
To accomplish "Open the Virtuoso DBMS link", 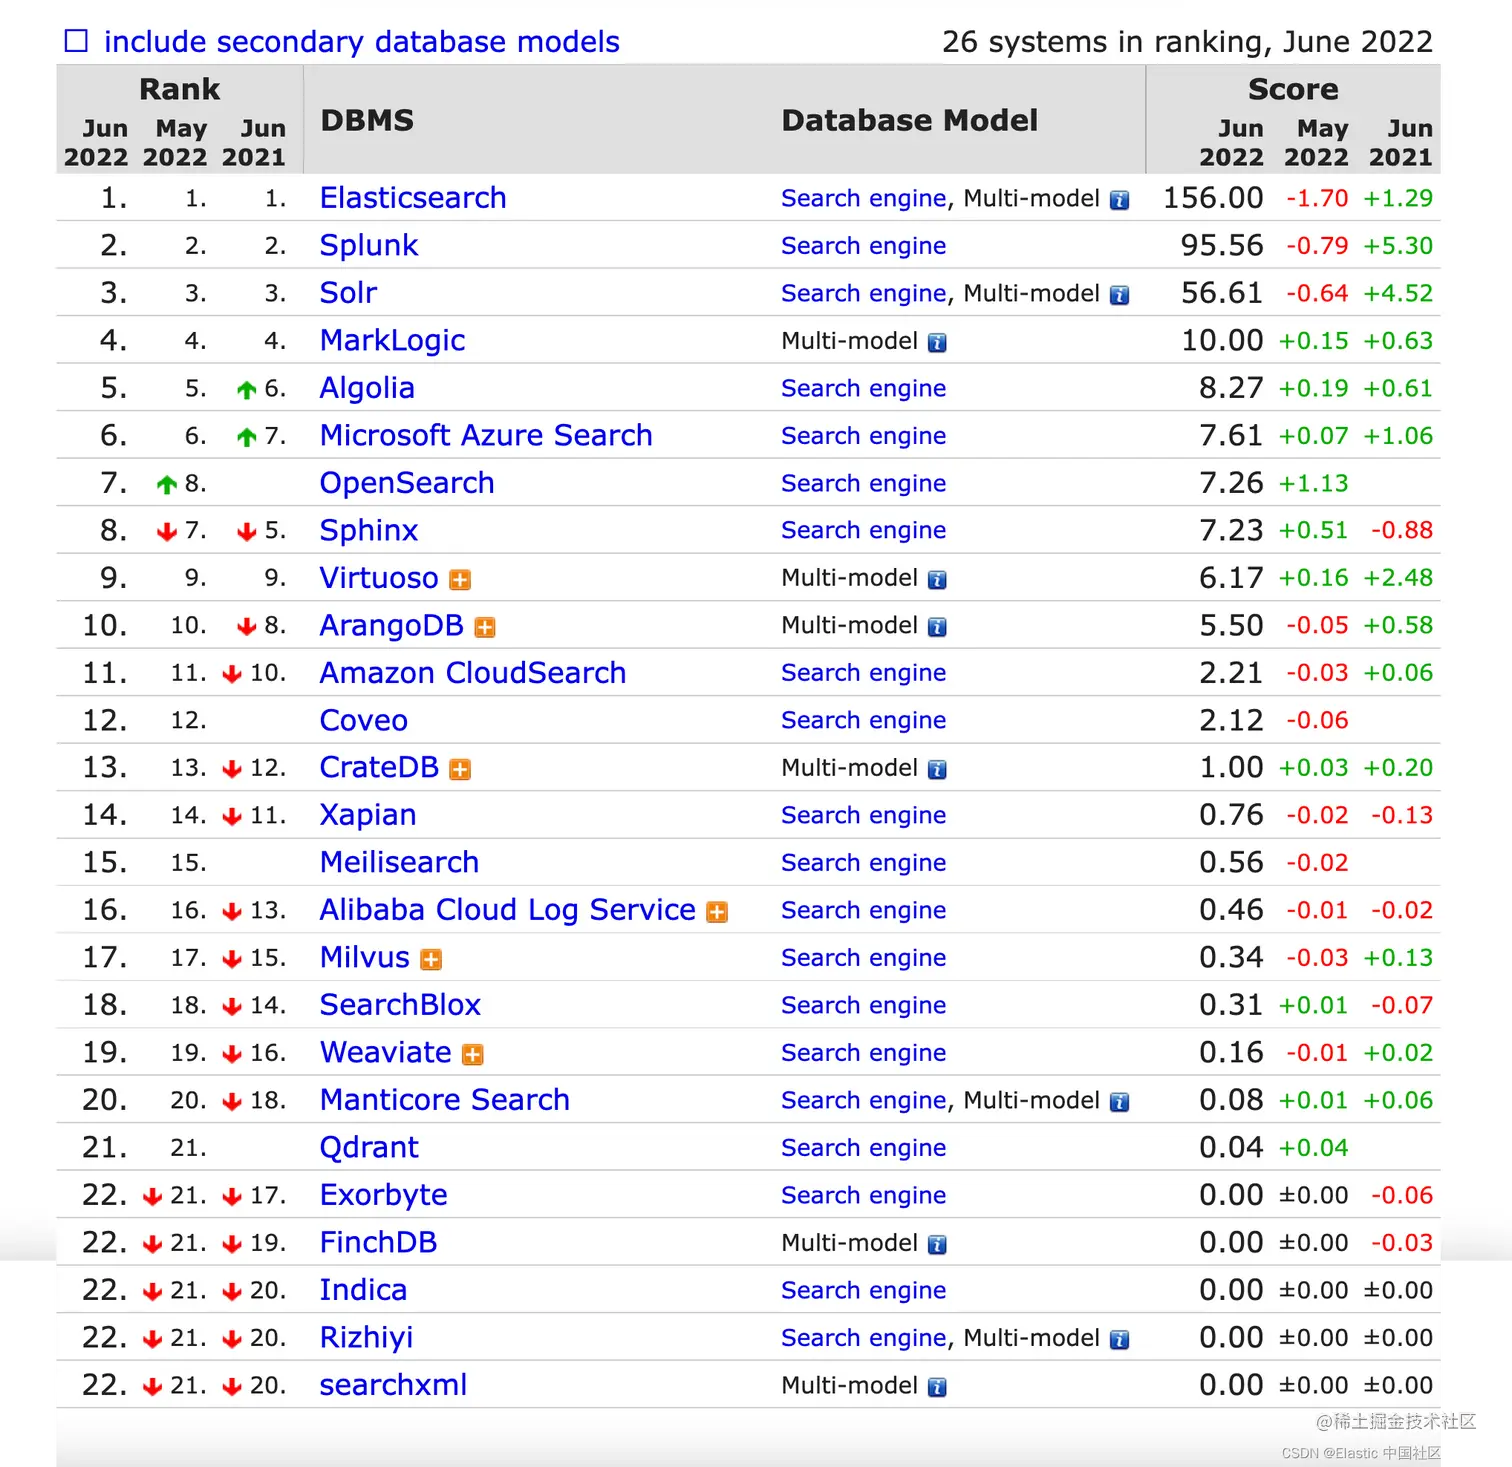I will click(x=379, y=578).
